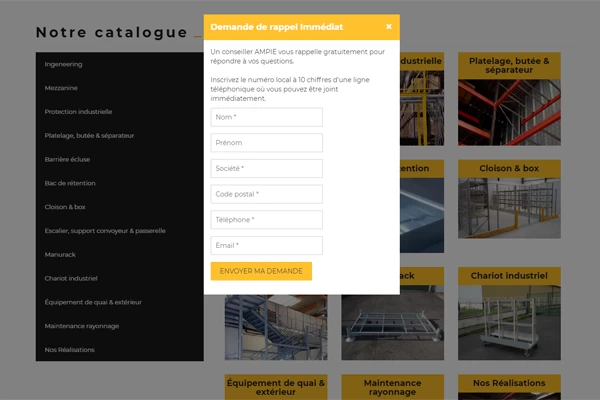Open Mezzanine in the catalogue sidebar
The width and height of the screenshot is (600, 400).
coord(61,88)
